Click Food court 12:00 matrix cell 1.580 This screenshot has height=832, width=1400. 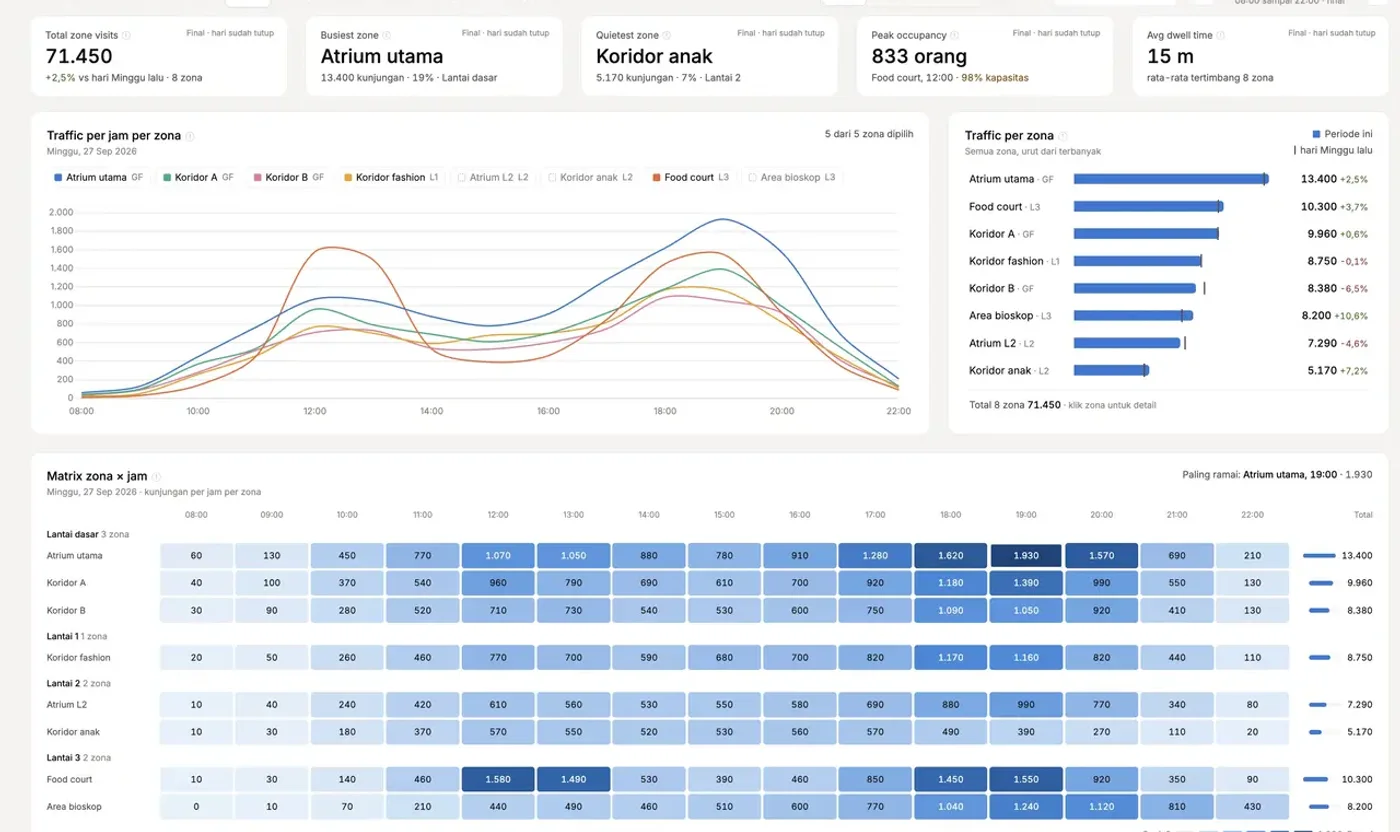click(x=498, y=779)
